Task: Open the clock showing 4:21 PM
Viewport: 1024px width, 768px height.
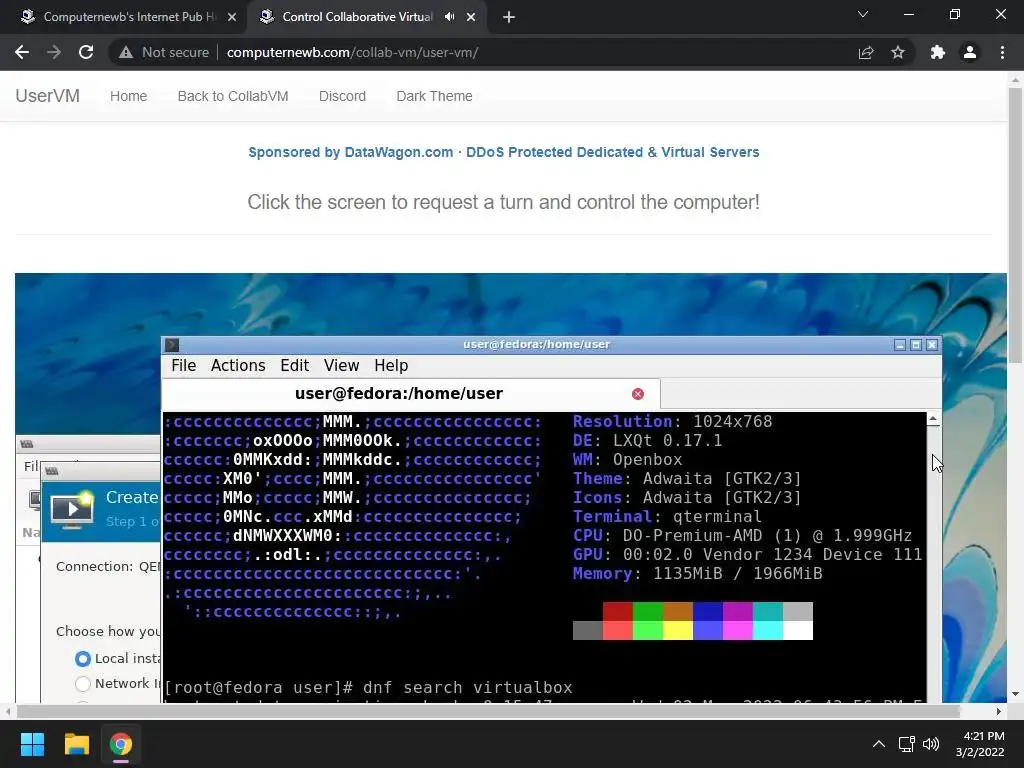Action: (980, 744)
